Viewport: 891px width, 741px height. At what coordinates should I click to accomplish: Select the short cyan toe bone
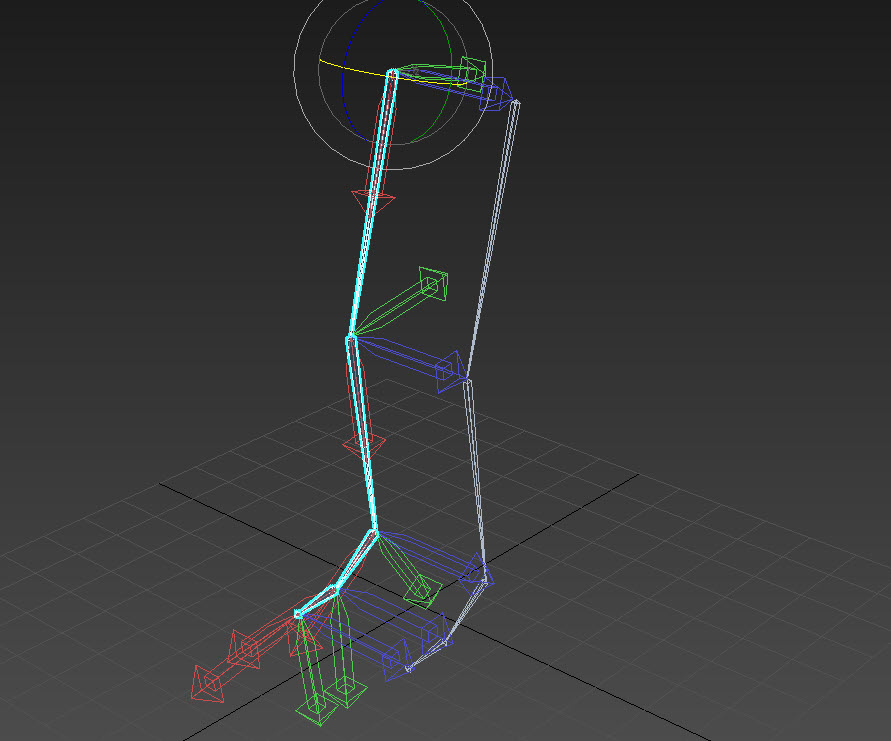[x=317, y=603]
